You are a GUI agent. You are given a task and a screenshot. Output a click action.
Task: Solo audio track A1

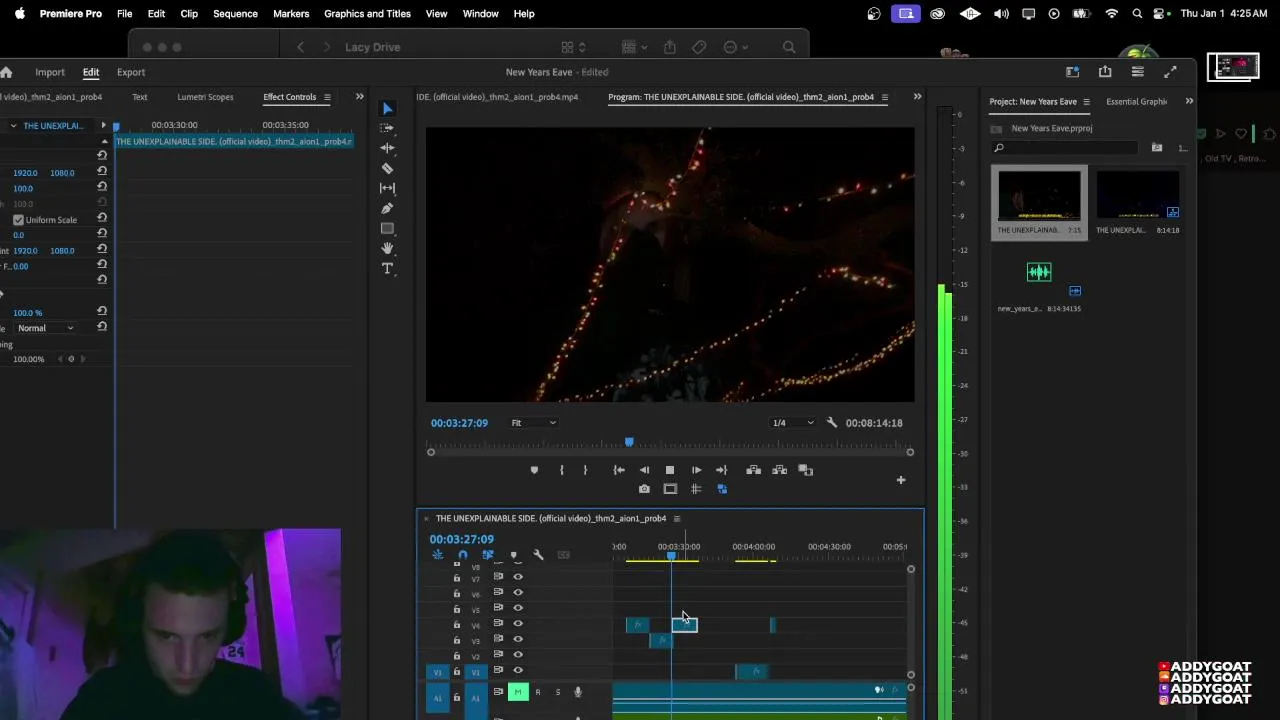[x=558, y=692]
